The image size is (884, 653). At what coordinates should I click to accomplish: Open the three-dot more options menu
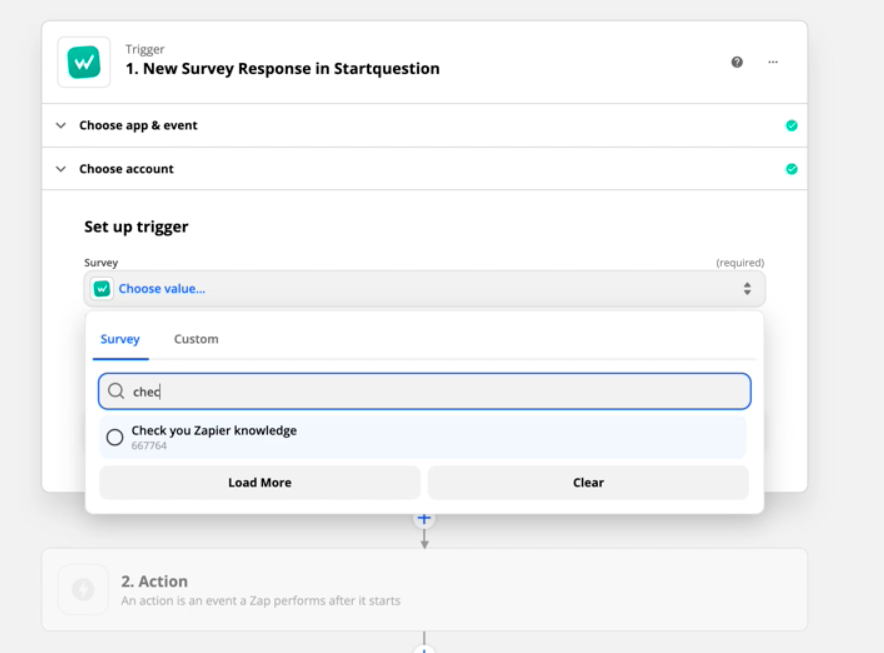(773, 62)
